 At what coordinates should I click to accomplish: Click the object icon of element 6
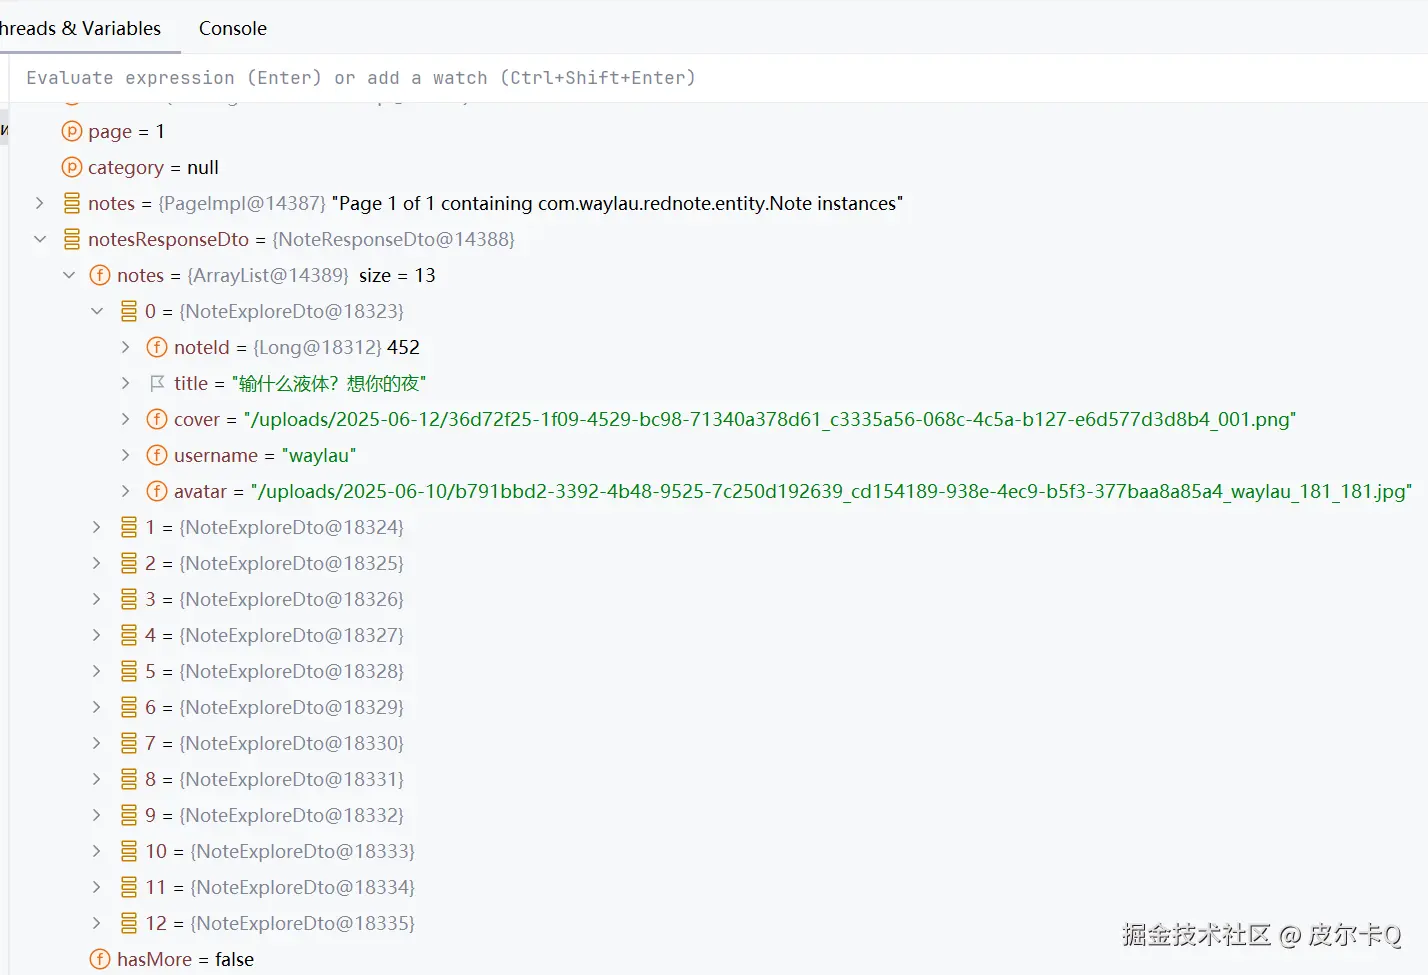pyautogui.click(x=129, y=707)
